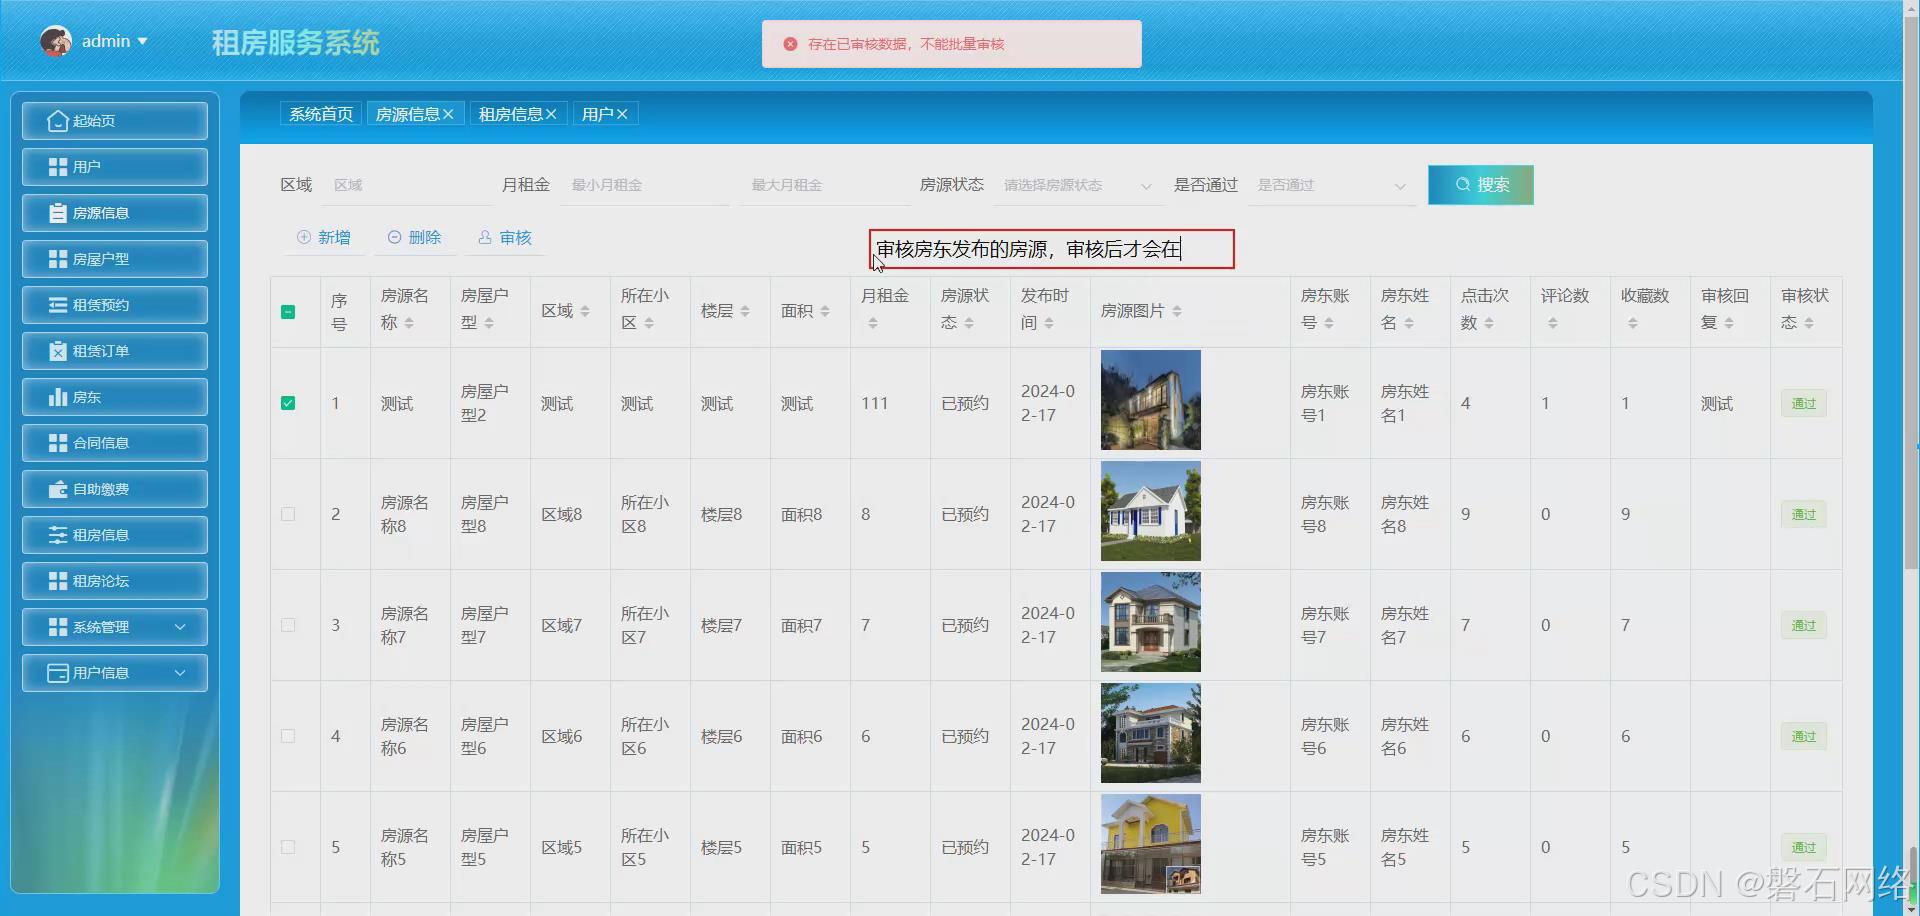Sort by the 面积 column

pos(825,311)
